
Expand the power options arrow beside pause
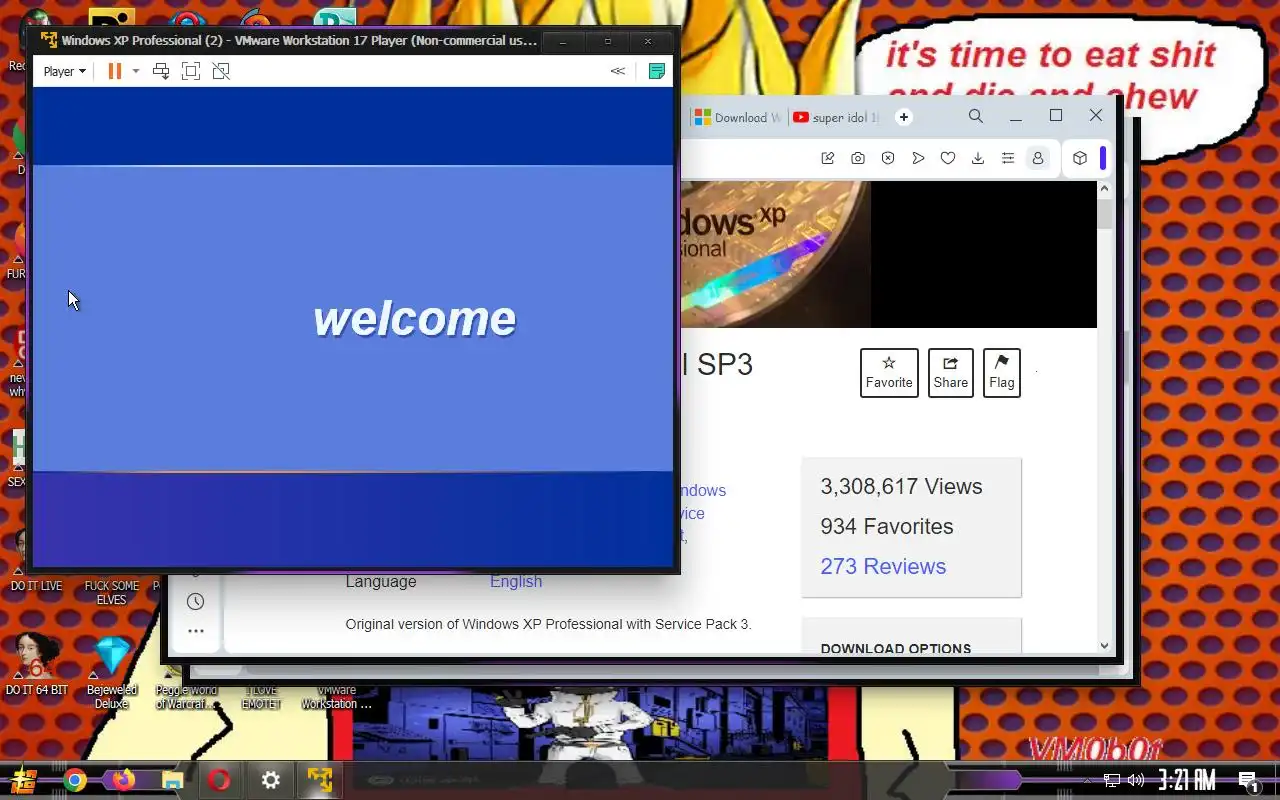(x=136, y=71)
